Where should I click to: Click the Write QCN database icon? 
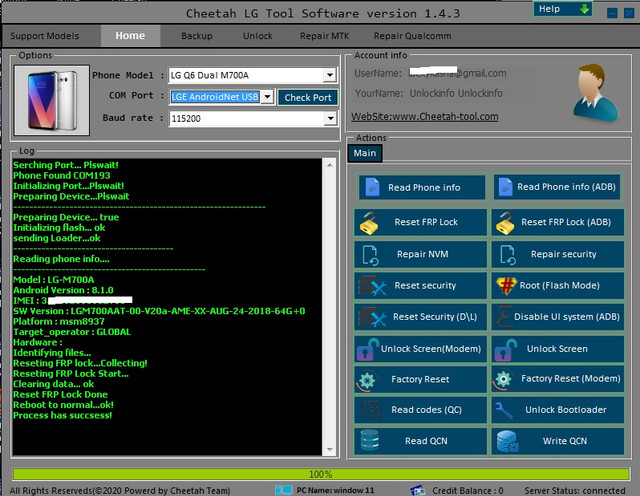[x=506, y=441]
